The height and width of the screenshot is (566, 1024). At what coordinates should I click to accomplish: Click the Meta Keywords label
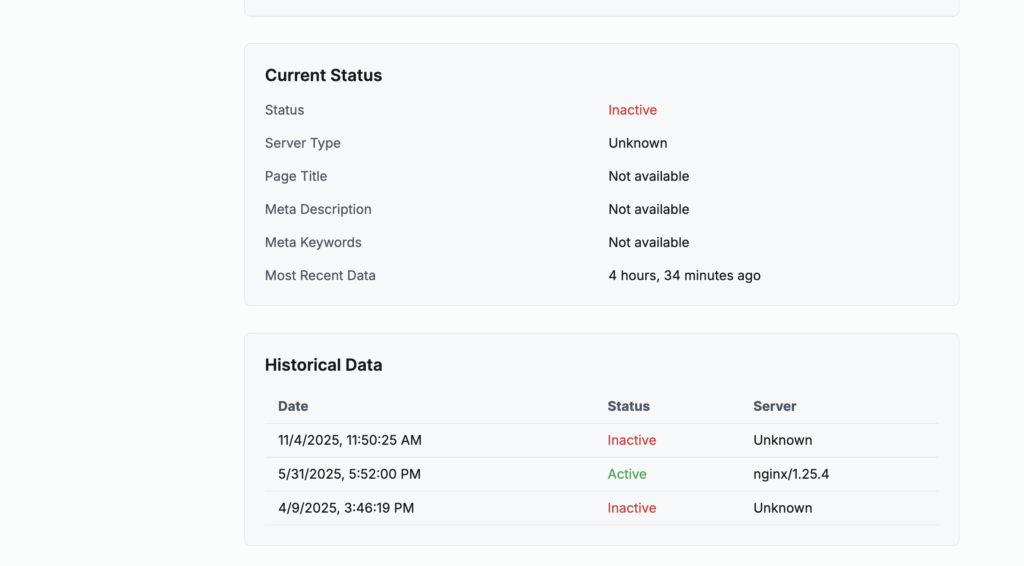(313, 242)
